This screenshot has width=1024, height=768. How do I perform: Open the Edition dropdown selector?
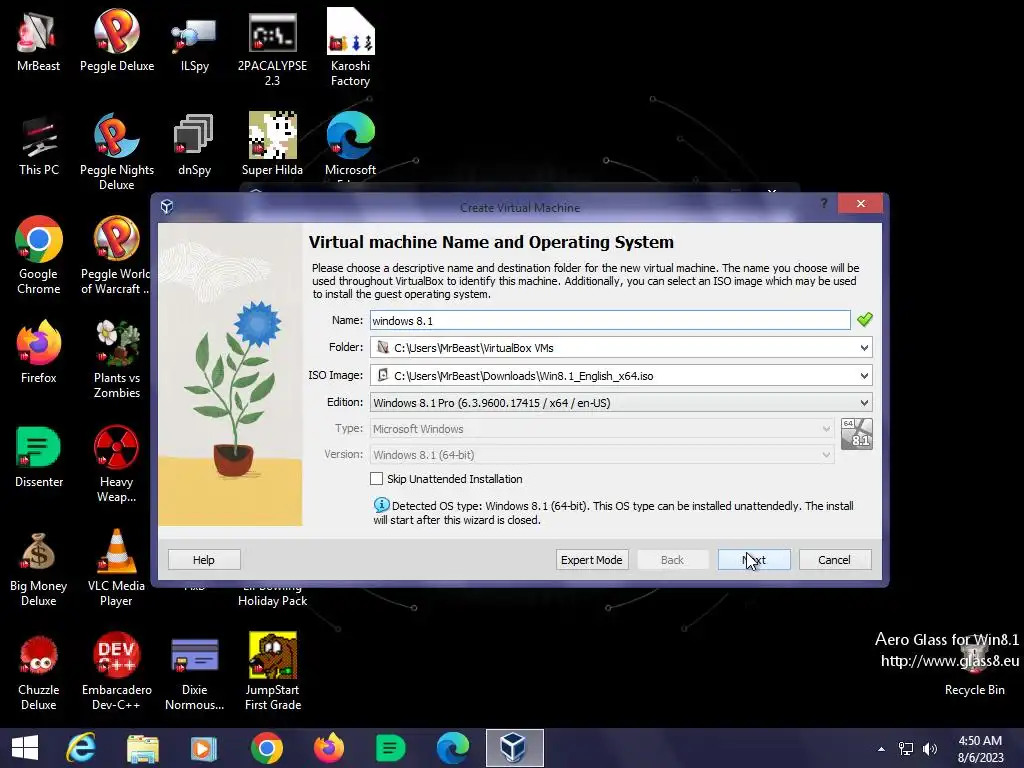click(x=621, y=403)
